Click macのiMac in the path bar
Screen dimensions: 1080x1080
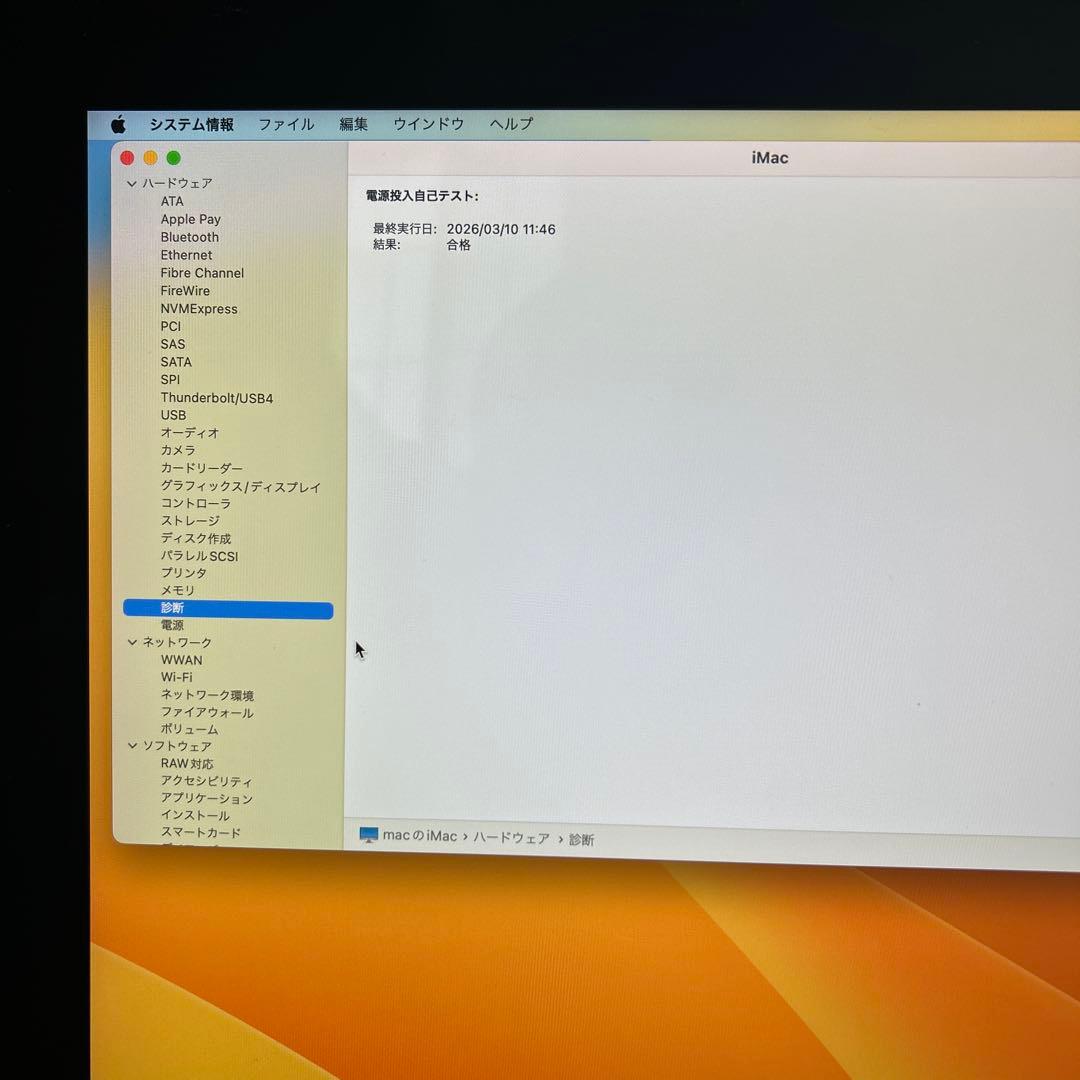[x=420, y=836]
